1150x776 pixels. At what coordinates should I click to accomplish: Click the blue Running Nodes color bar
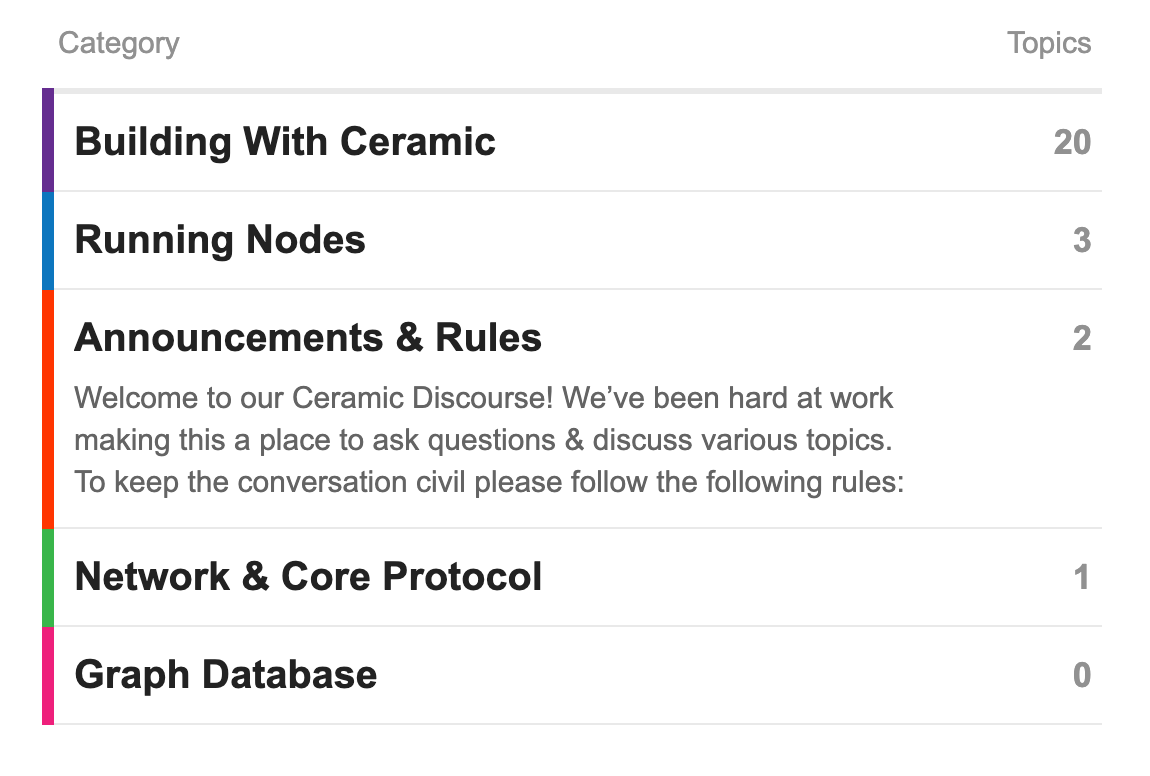tap(47, 240)
